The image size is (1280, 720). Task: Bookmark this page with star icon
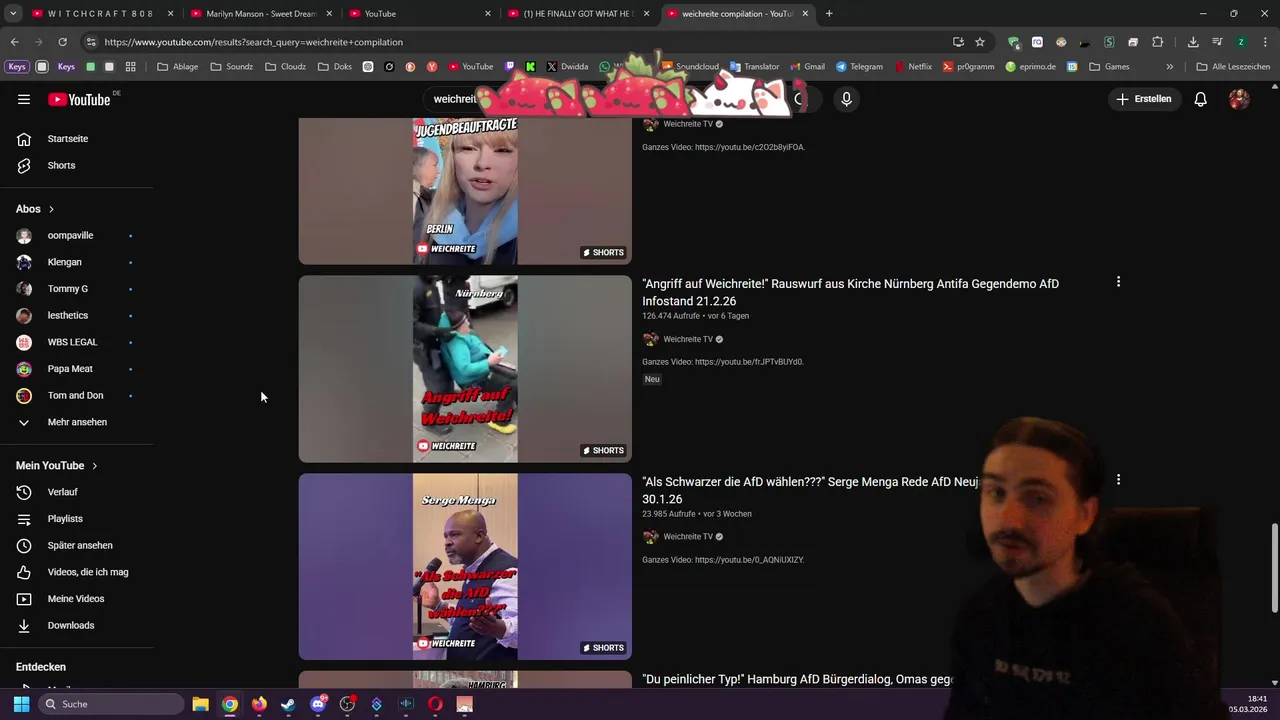[x=980, y=42]
